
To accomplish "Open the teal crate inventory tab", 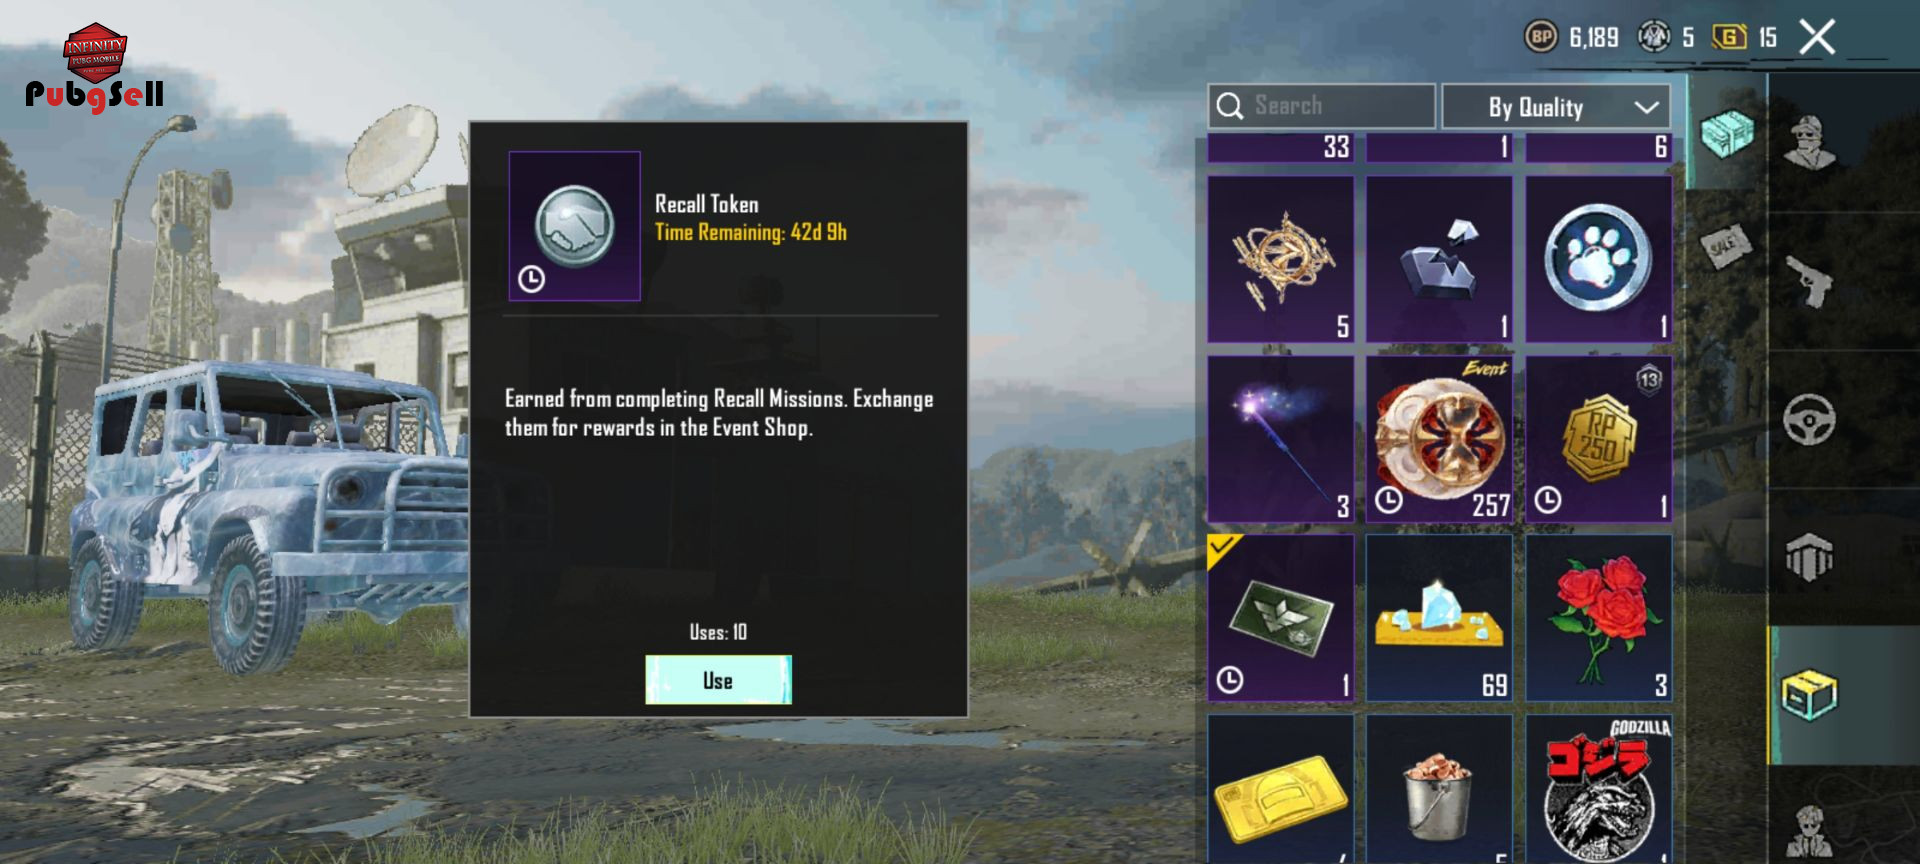I will [1727, 133].
